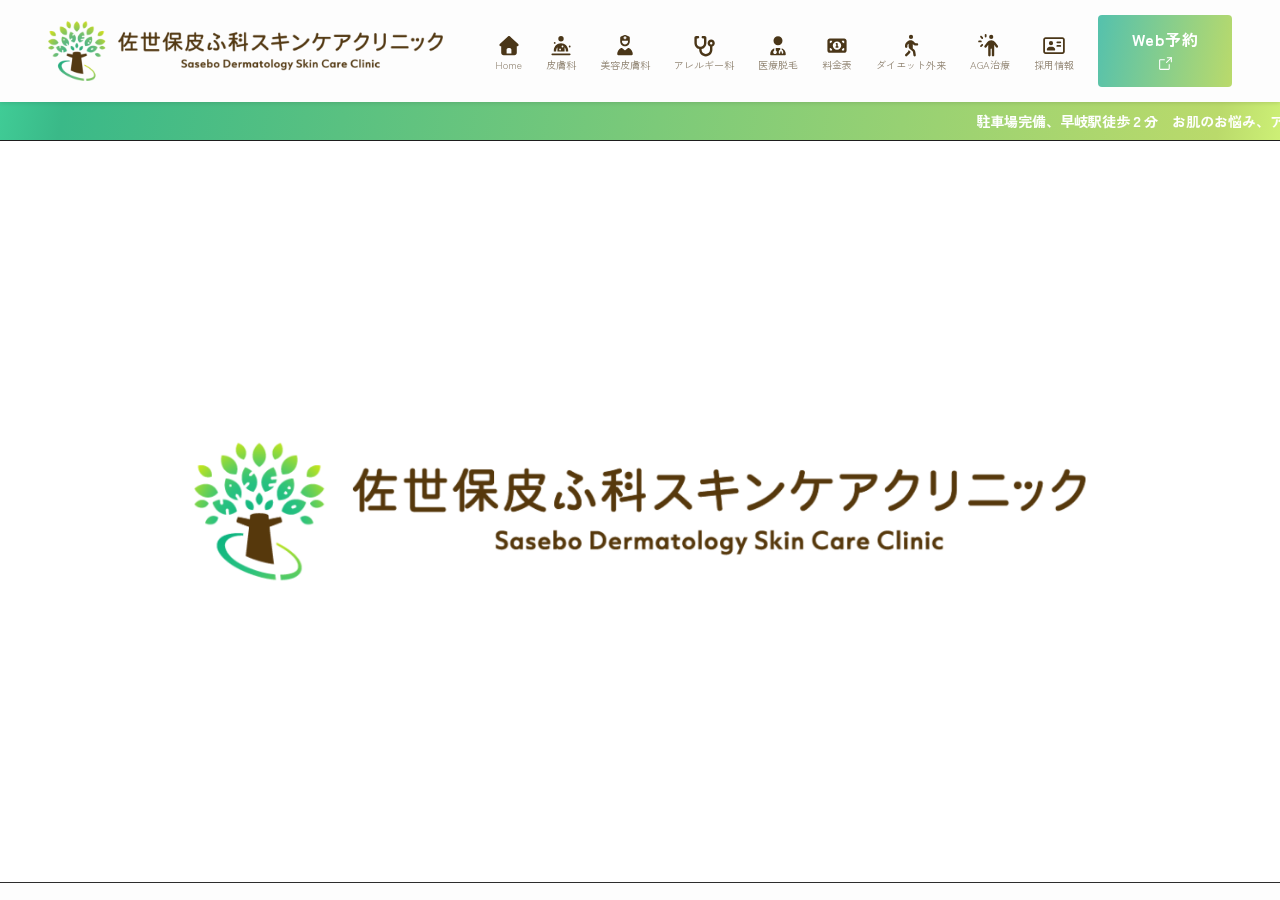Open the 医療脱毛 doctor icon

(x=778, y=45)
